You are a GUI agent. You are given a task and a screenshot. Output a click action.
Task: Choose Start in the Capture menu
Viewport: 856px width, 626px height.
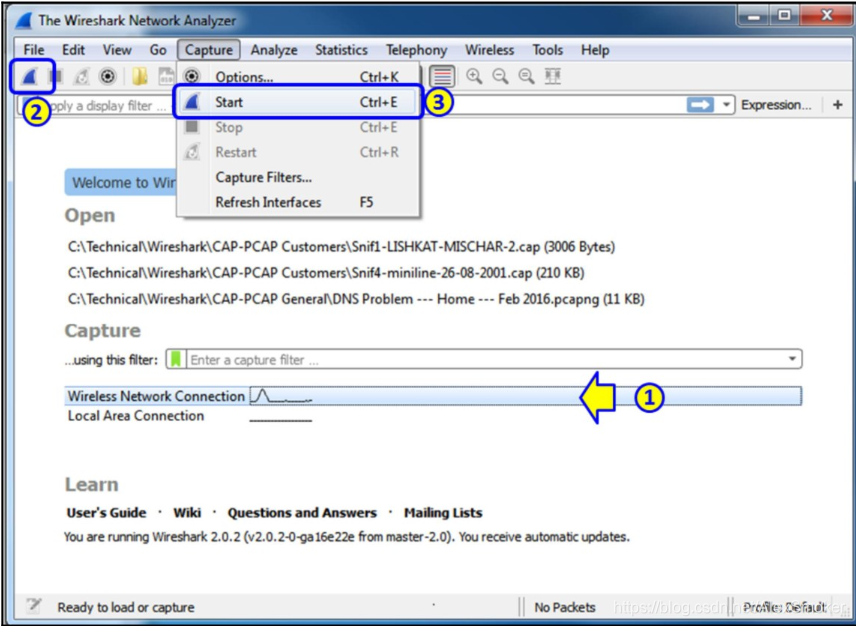pyautogui.click(x=298, y=102)
